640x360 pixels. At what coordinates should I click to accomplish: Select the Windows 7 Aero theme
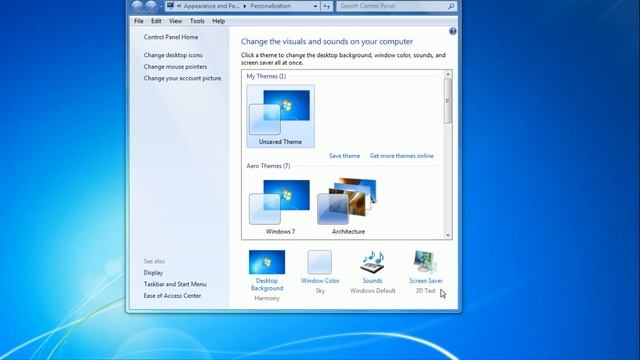280,206
